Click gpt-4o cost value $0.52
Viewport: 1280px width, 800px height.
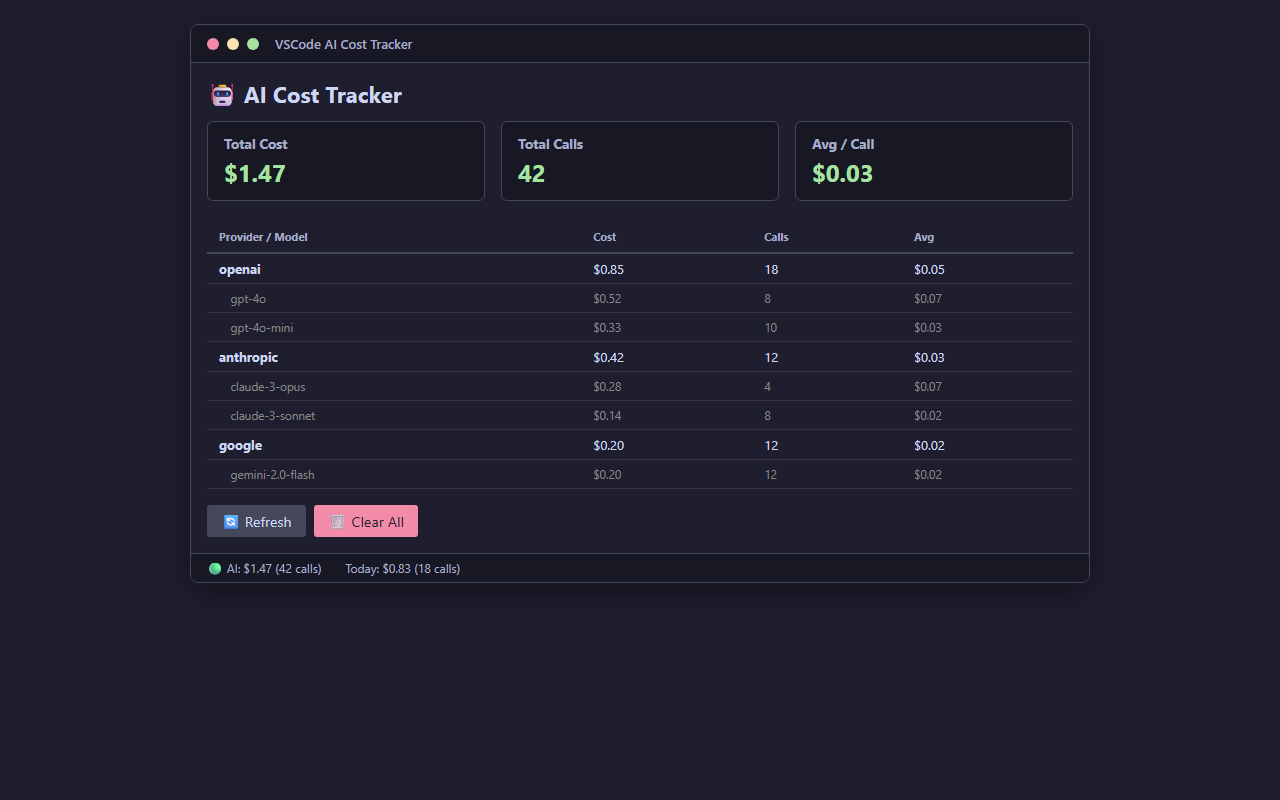click(607, 299)
